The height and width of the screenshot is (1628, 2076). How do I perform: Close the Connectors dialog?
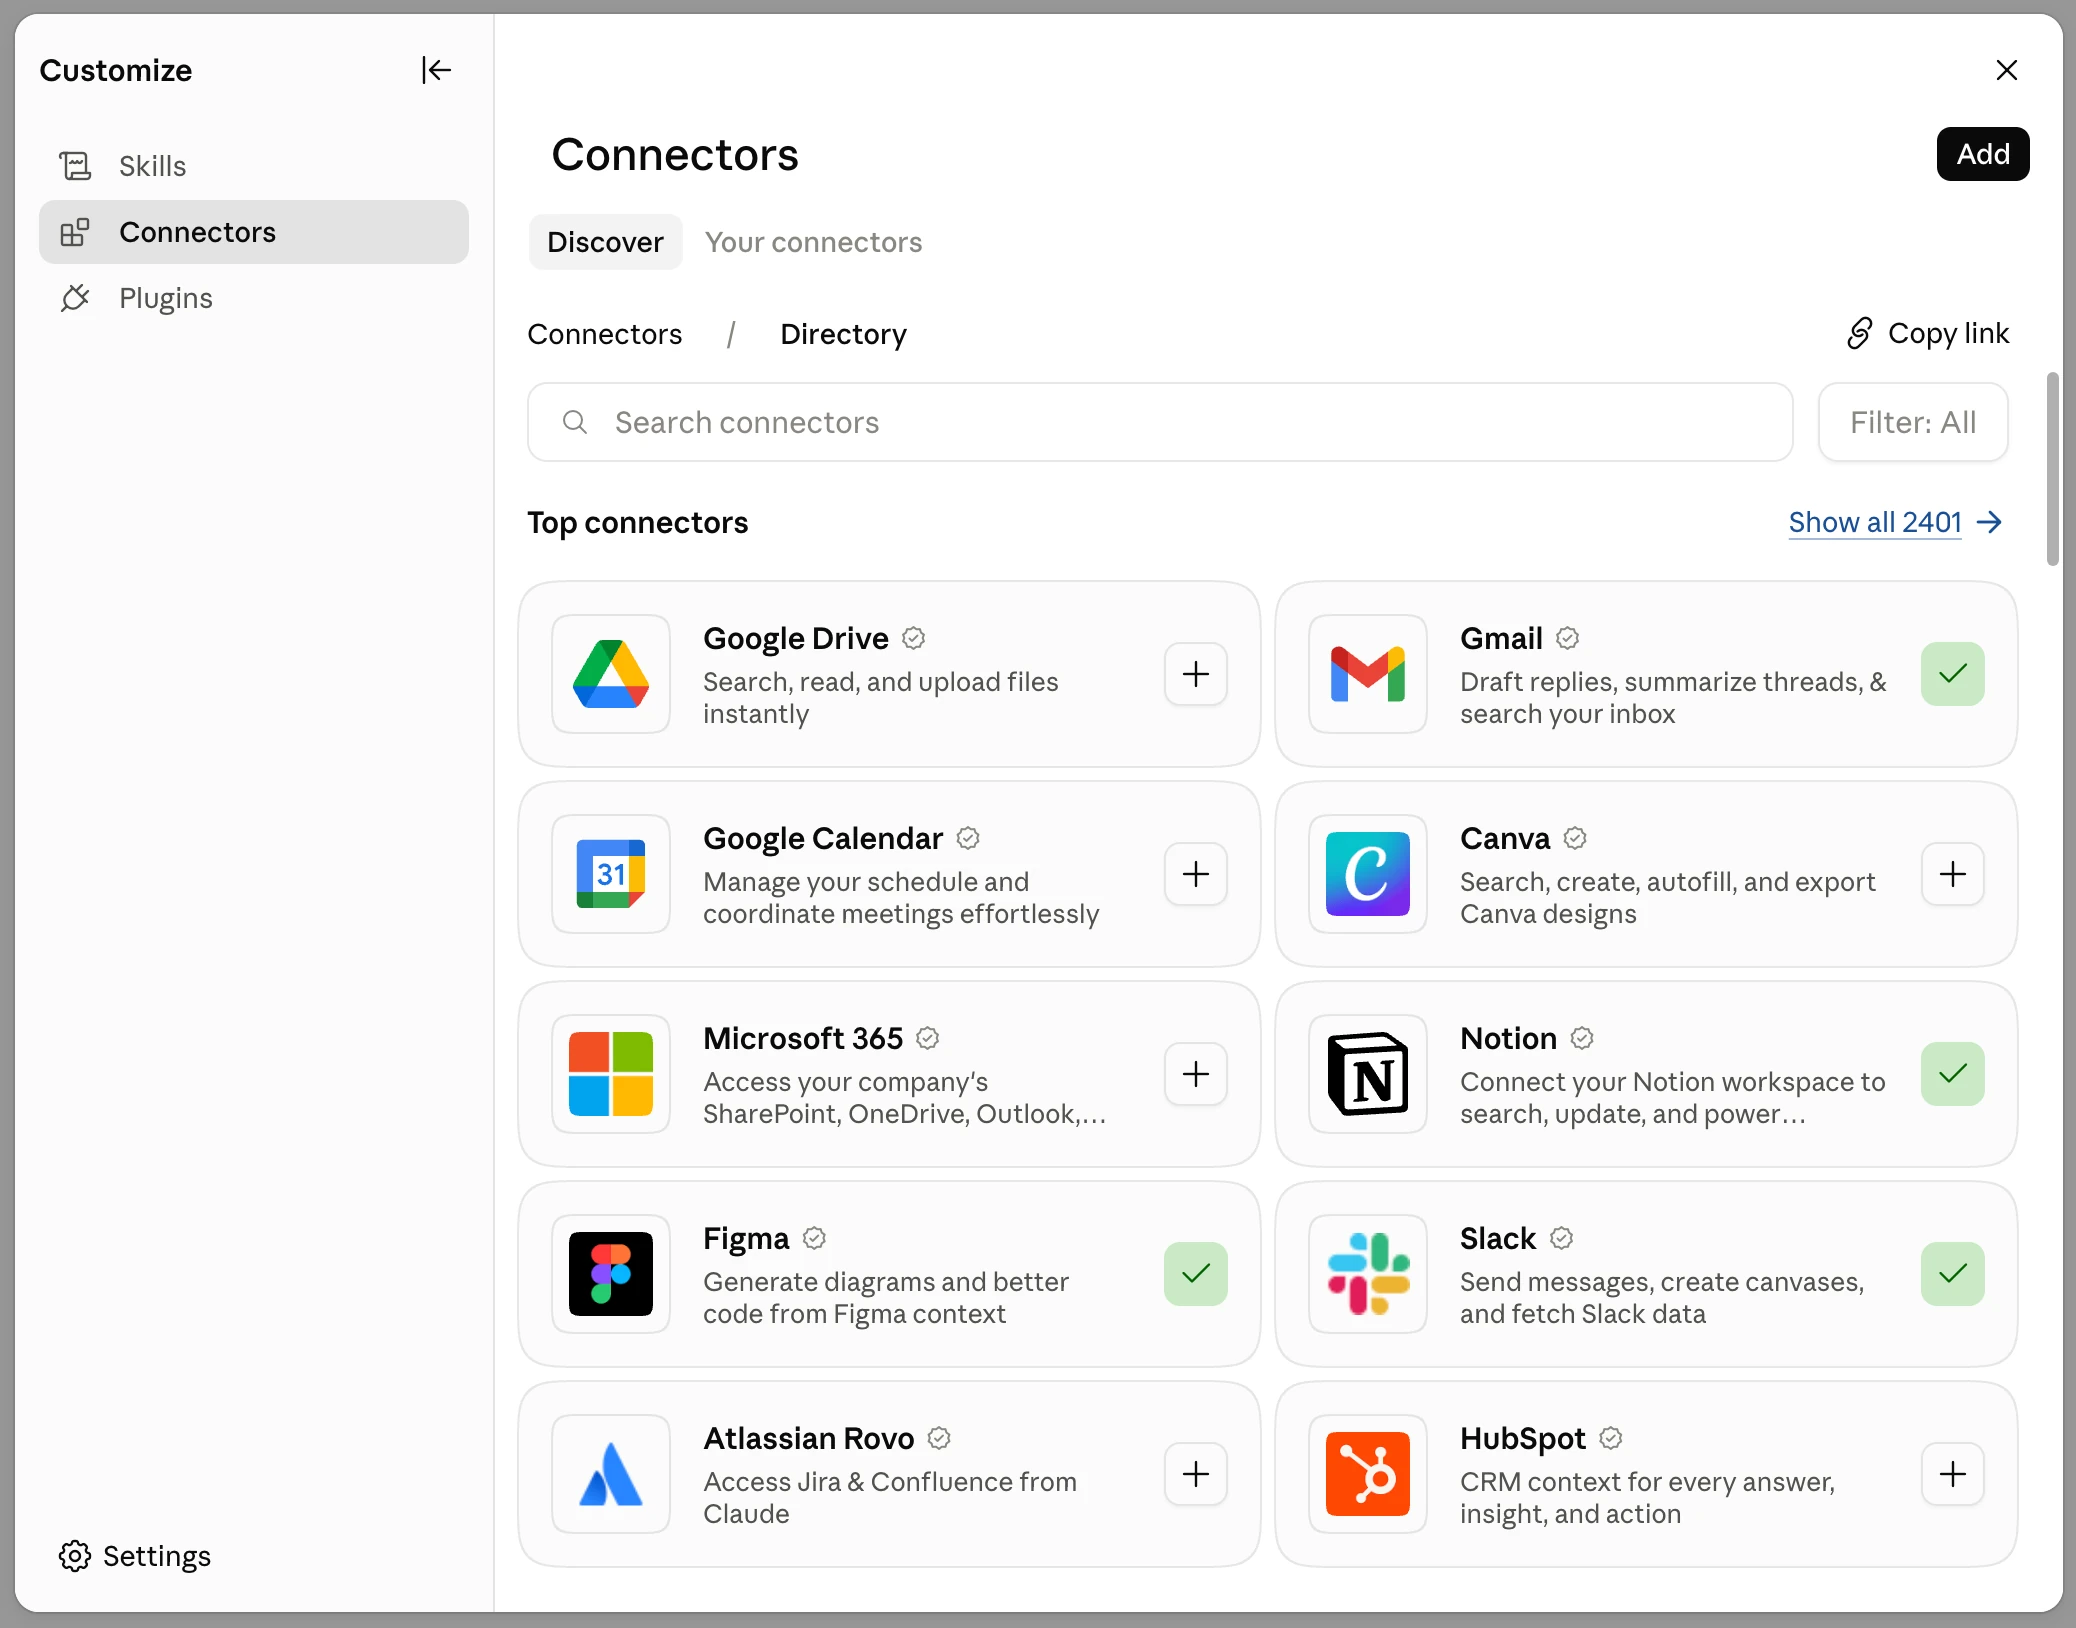coord(2006,70)
